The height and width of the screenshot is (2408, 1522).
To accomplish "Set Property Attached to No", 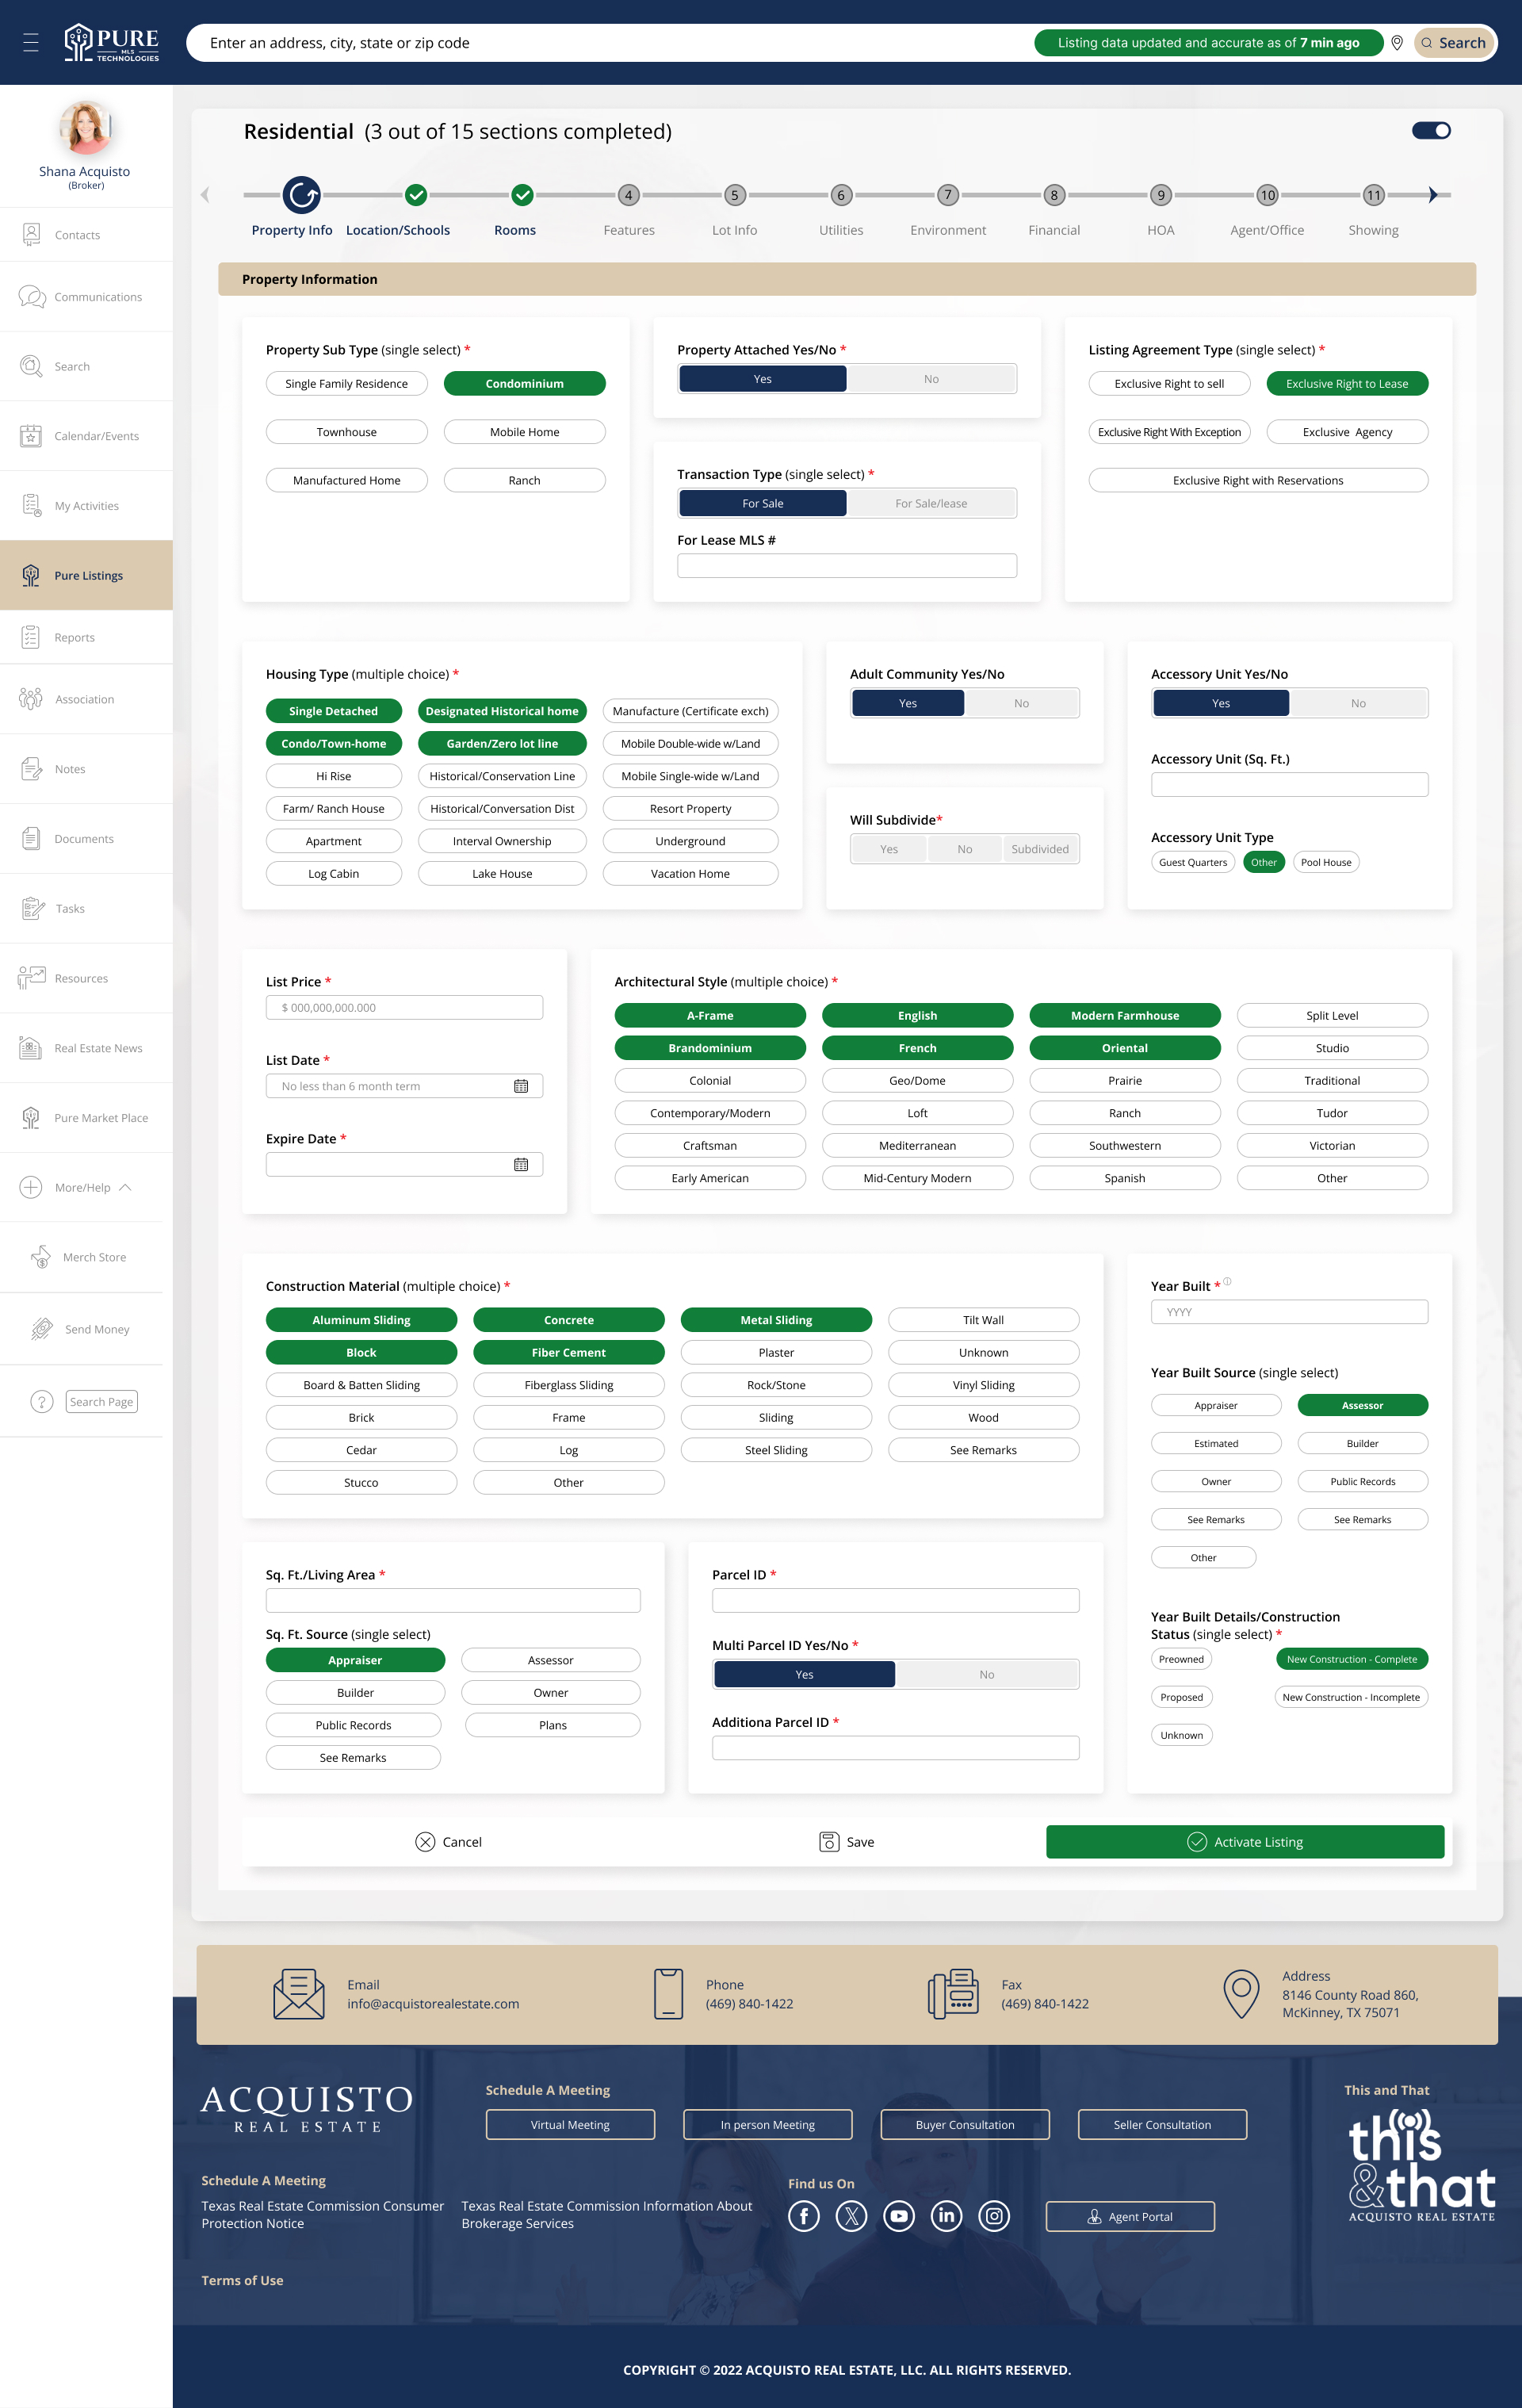I will click(931, 379).
